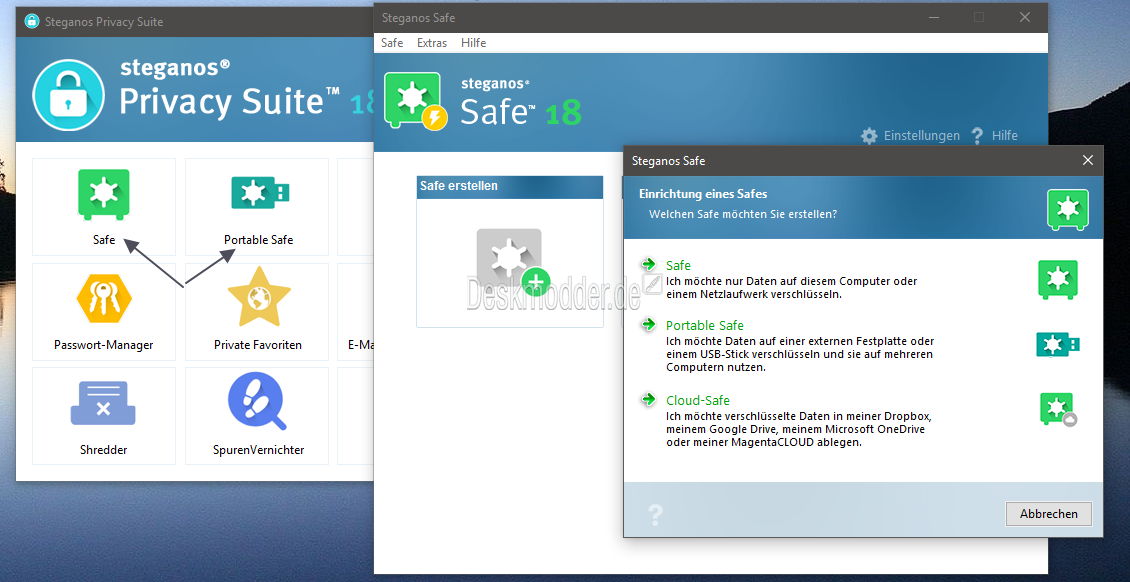
Task: Click the Safe erstellen panel header
Action: (510, 187)
